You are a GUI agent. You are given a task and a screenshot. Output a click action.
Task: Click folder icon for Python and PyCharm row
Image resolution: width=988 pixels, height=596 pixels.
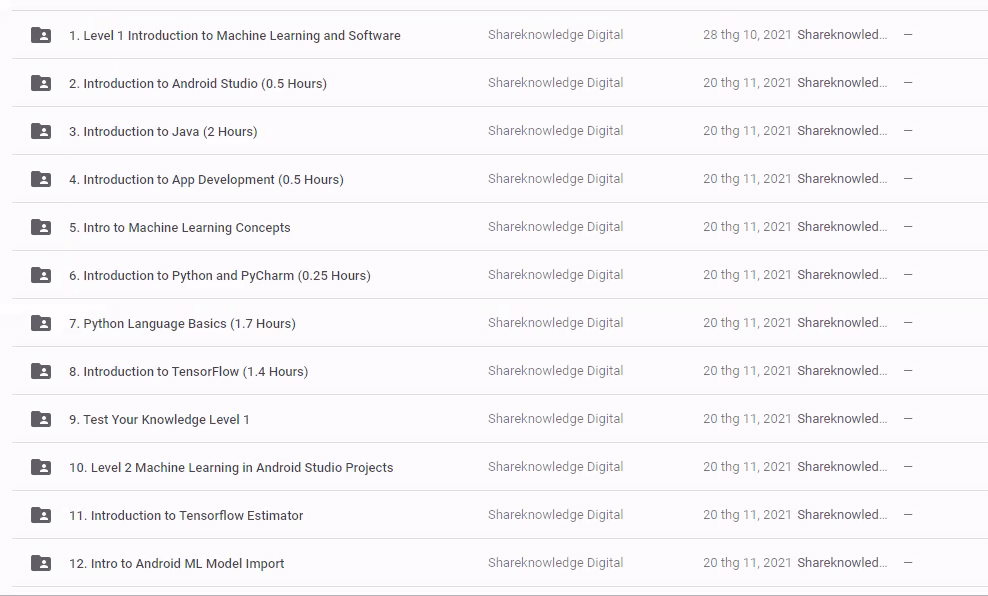click(41, 275)
